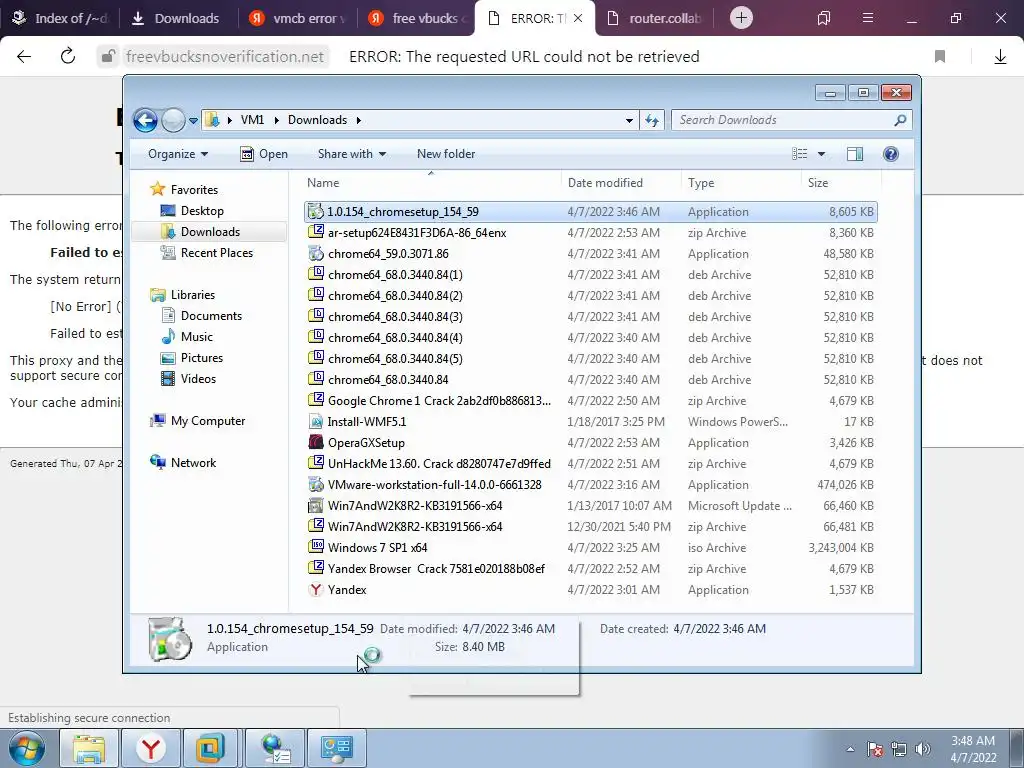Open VMware Workstation from the taskbar

point(210,748)
